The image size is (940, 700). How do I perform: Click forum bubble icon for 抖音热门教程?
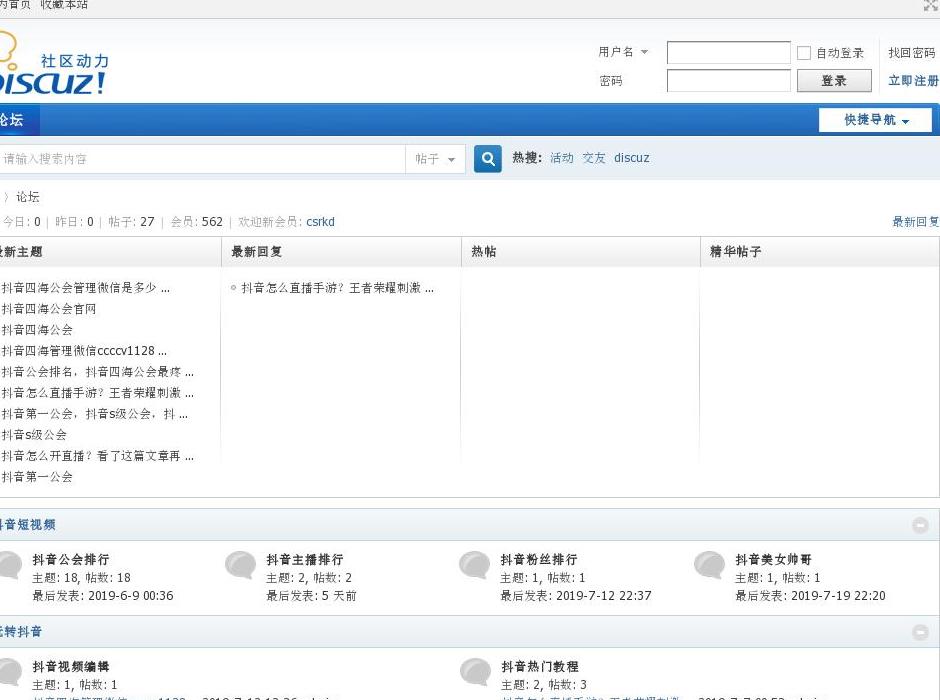tap(475, 672)
